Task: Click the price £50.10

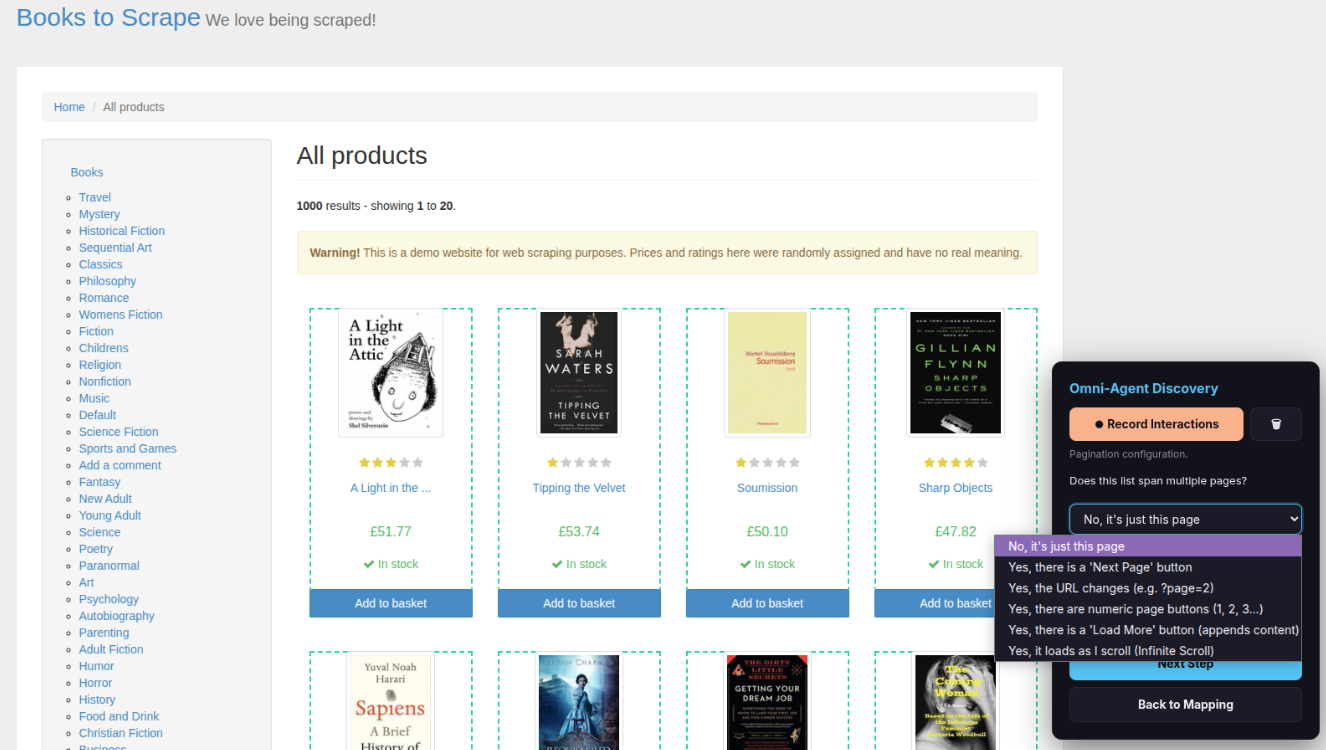Action: pos(767,531)
